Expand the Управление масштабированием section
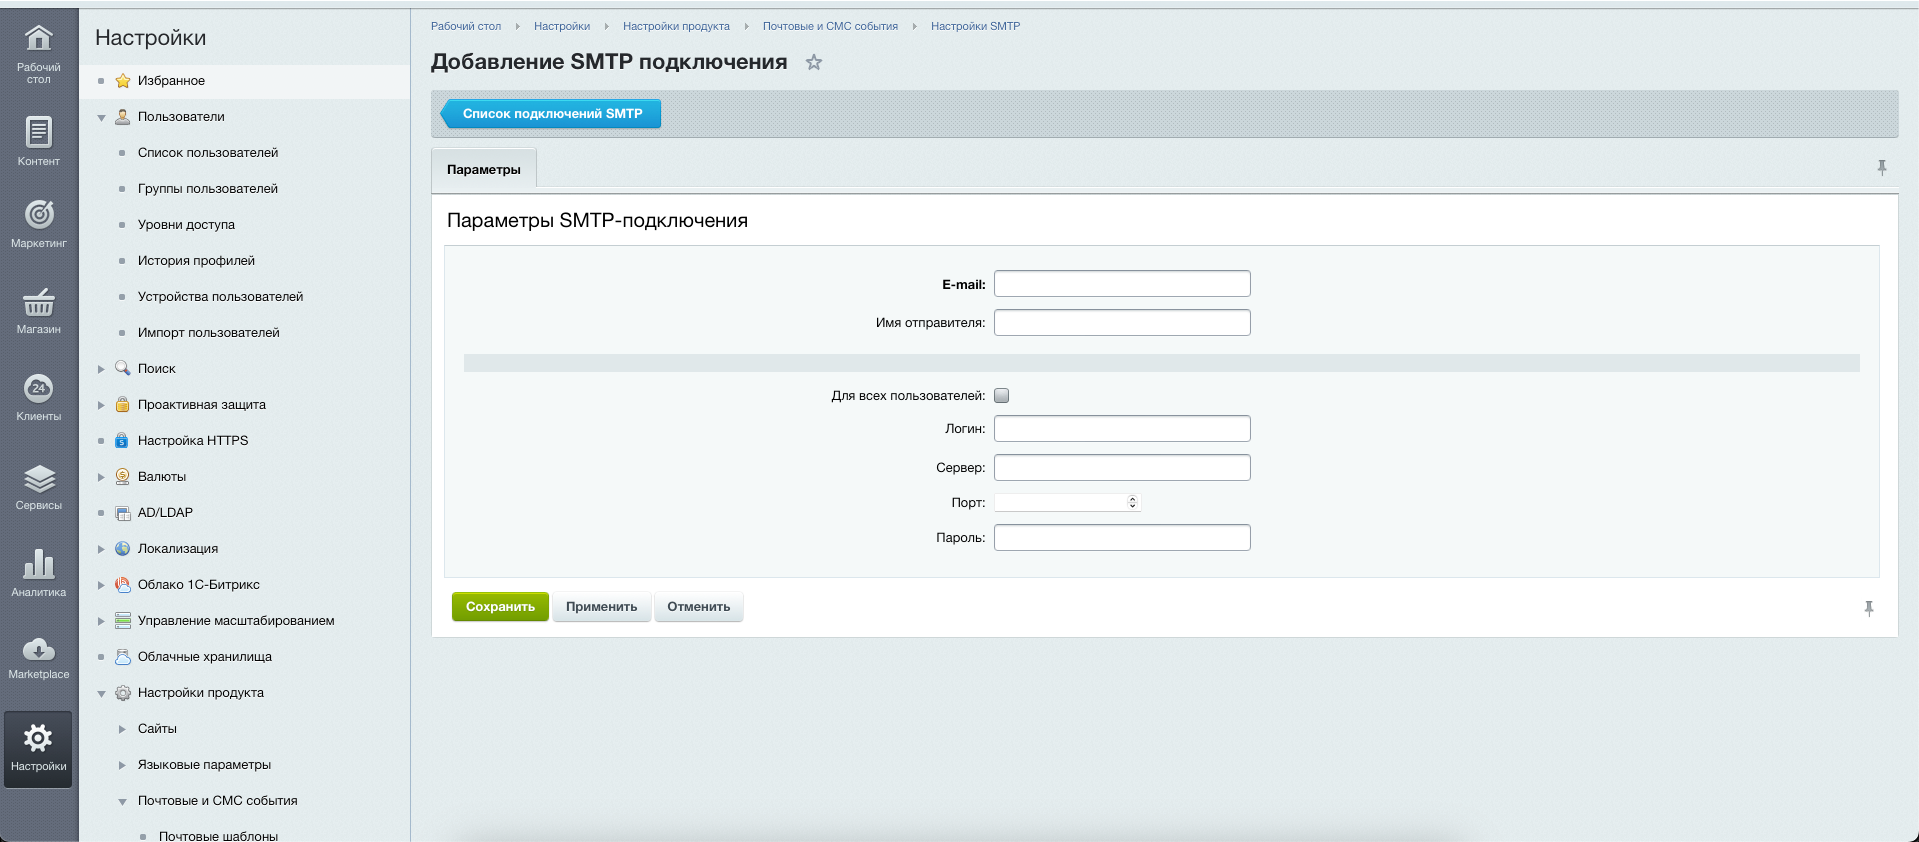Viewport: 1919px width, 842px height. 101,621
